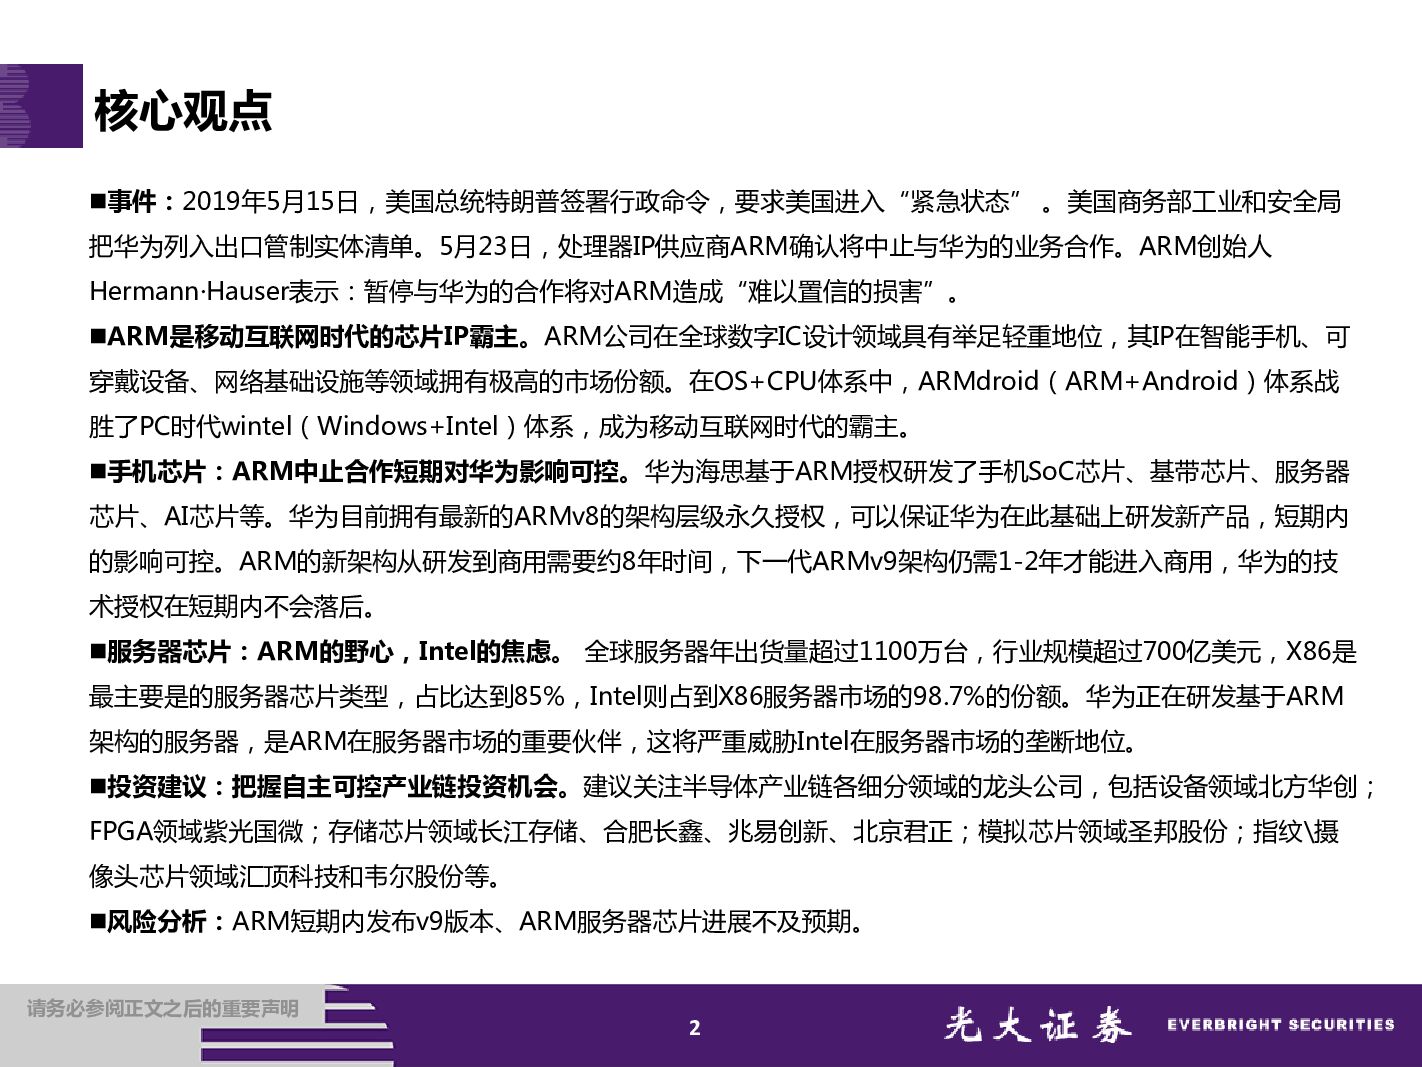Select the company name 圣邦股份

tap(1178, 832)
